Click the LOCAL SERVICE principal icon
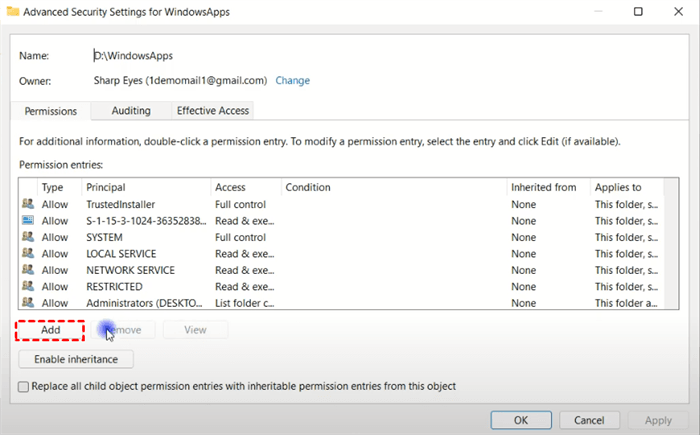700x435 pixels. [28, 254]
